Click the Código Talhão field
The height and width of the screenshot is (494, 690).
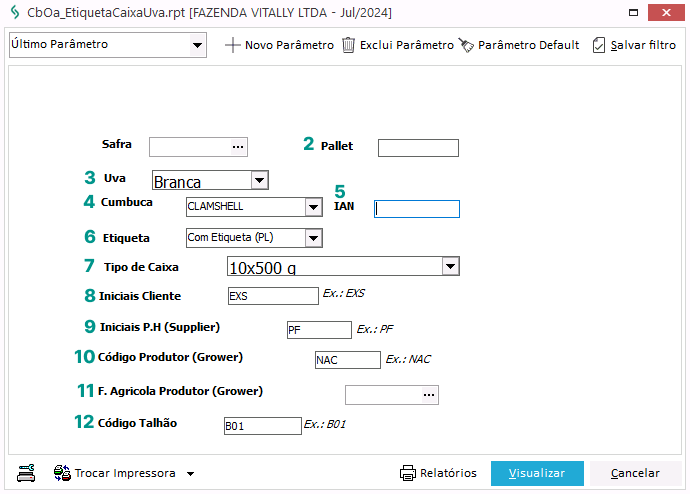coord(262,426)
